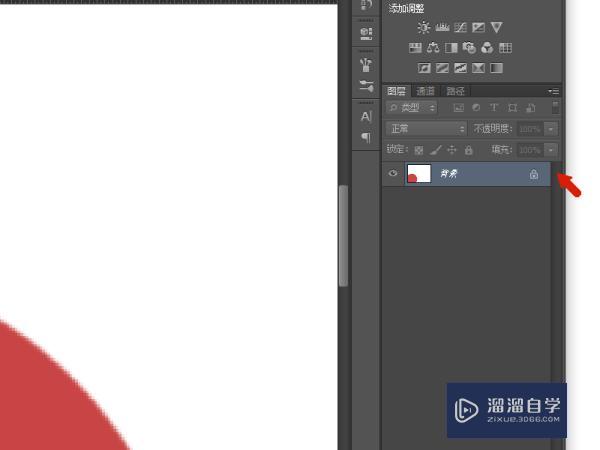
Task: Open the Layers panel flyout menu
Action: (553, 91)
